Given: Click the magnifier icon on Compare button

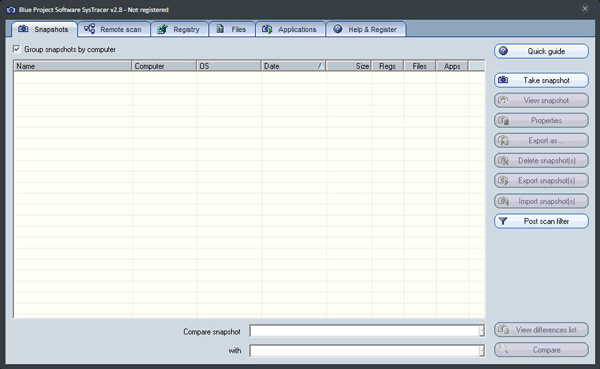Looking at the screenshot, I should pos(503,349).
